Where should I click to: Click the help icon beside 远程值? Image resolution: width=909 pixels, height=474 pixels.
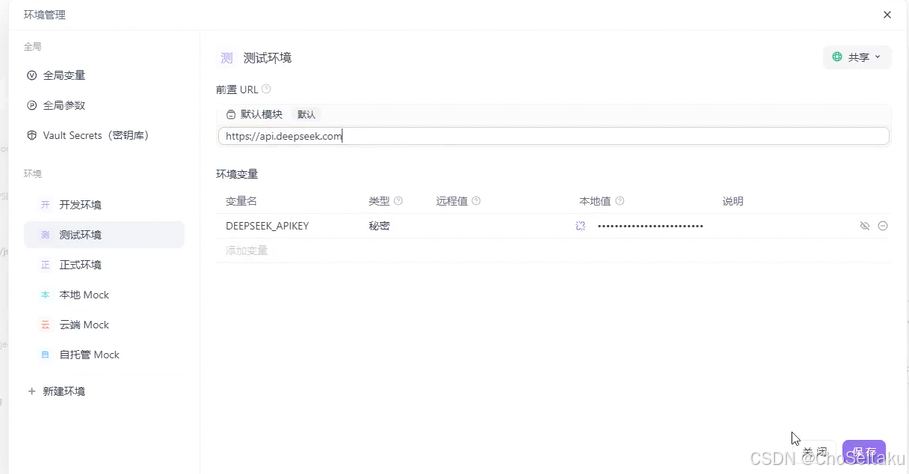tap(476, 201)
